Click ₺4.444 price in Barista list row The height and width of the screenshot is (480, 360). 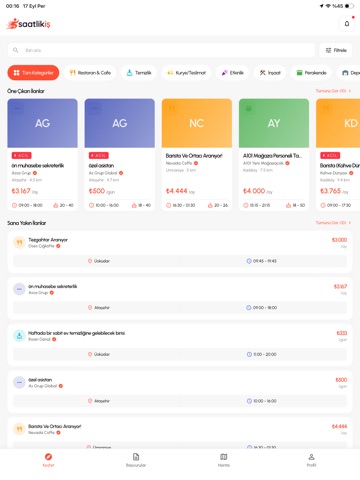click(x=339, y=426)
